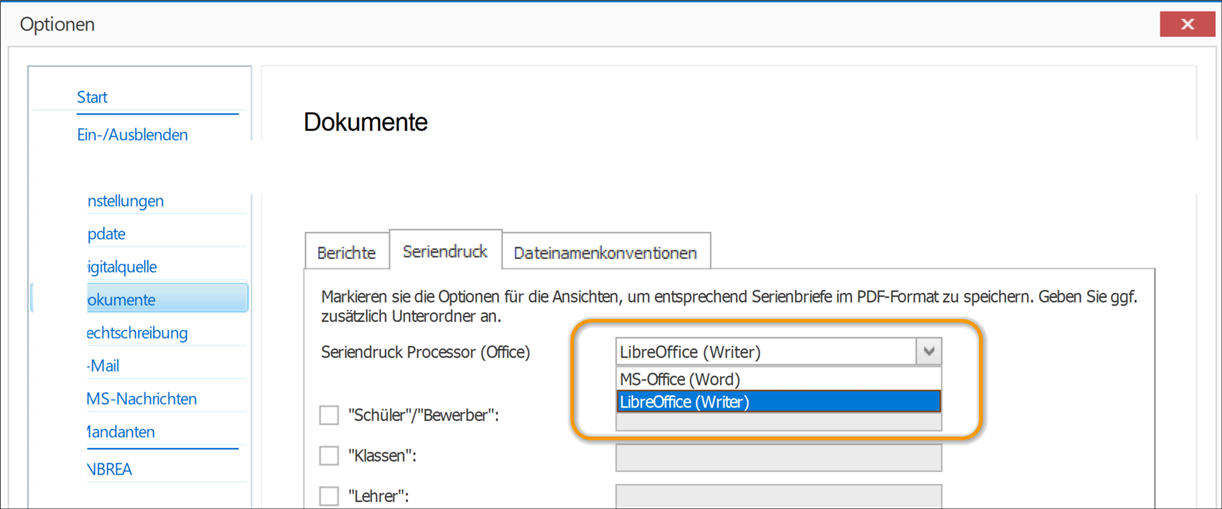The height and width of the screenshot is (509, 1222).
Task: Choose MS-Office (Word) from the list
Action: coord(778,379)
